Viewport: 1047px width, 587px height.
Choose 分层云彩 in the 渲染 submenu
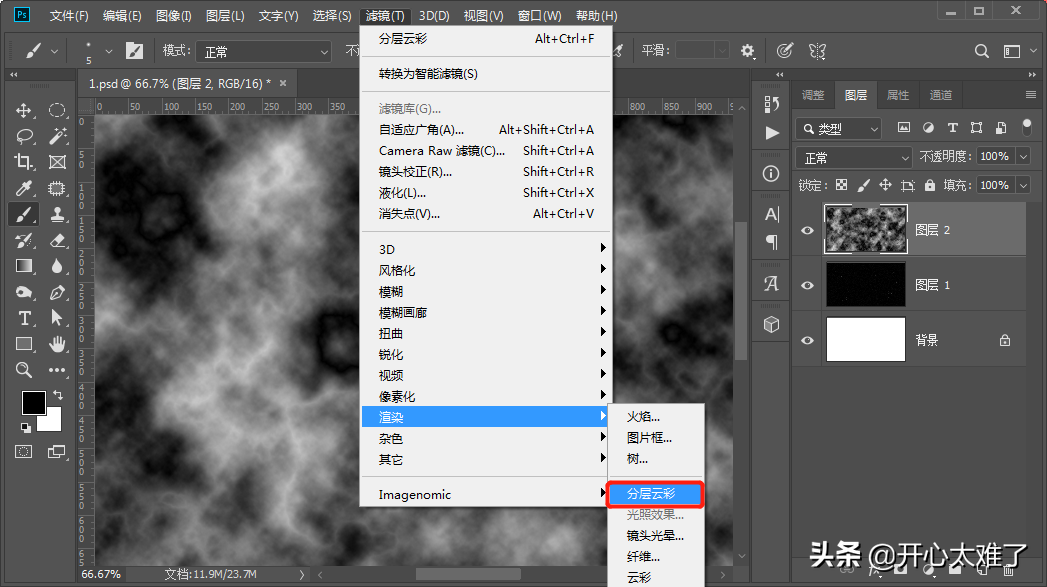(x=655, y=494)
